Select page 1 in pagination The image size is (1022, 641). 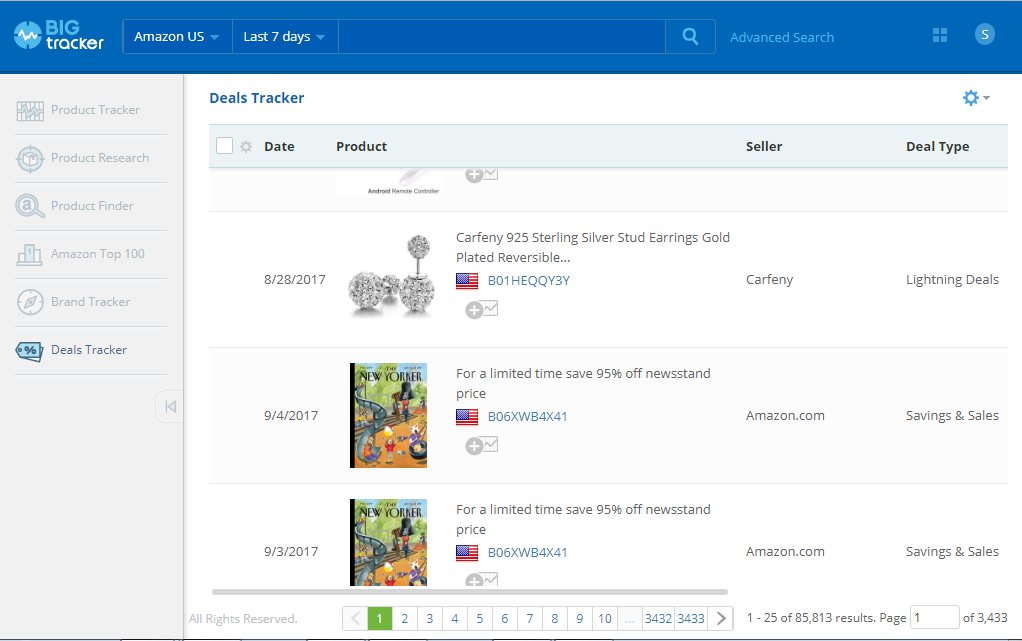tap(379, 618)
